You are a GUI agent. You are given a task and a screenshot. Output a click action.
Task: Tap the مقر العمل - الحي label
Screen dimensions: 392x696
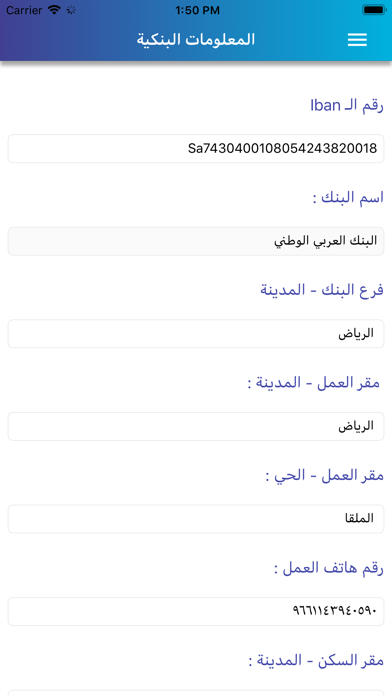(x=325, y=475)
